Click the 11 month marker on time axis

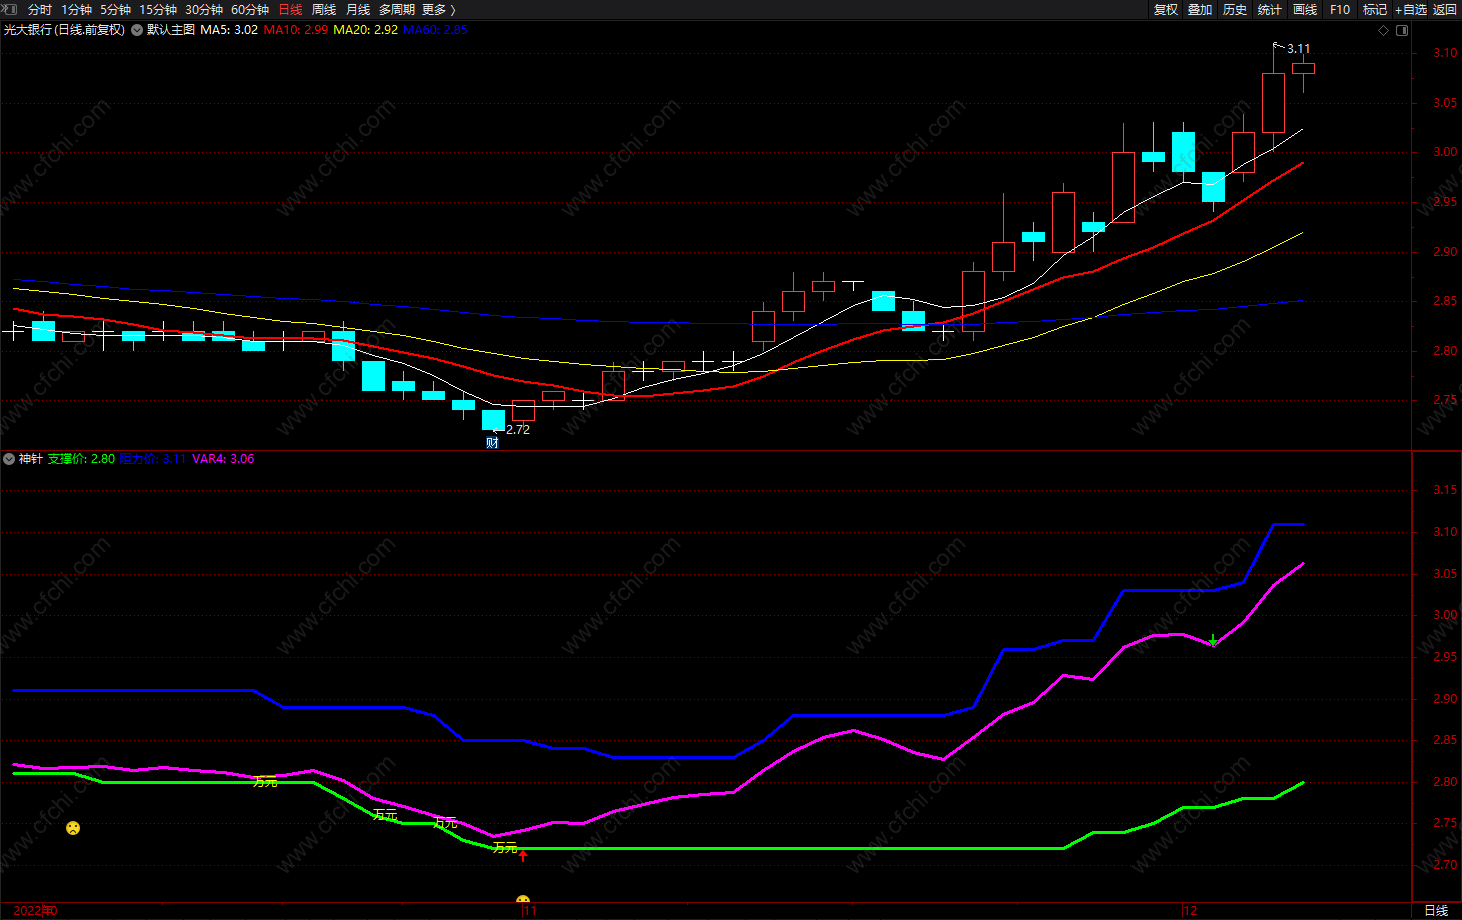tap(530, 911)
